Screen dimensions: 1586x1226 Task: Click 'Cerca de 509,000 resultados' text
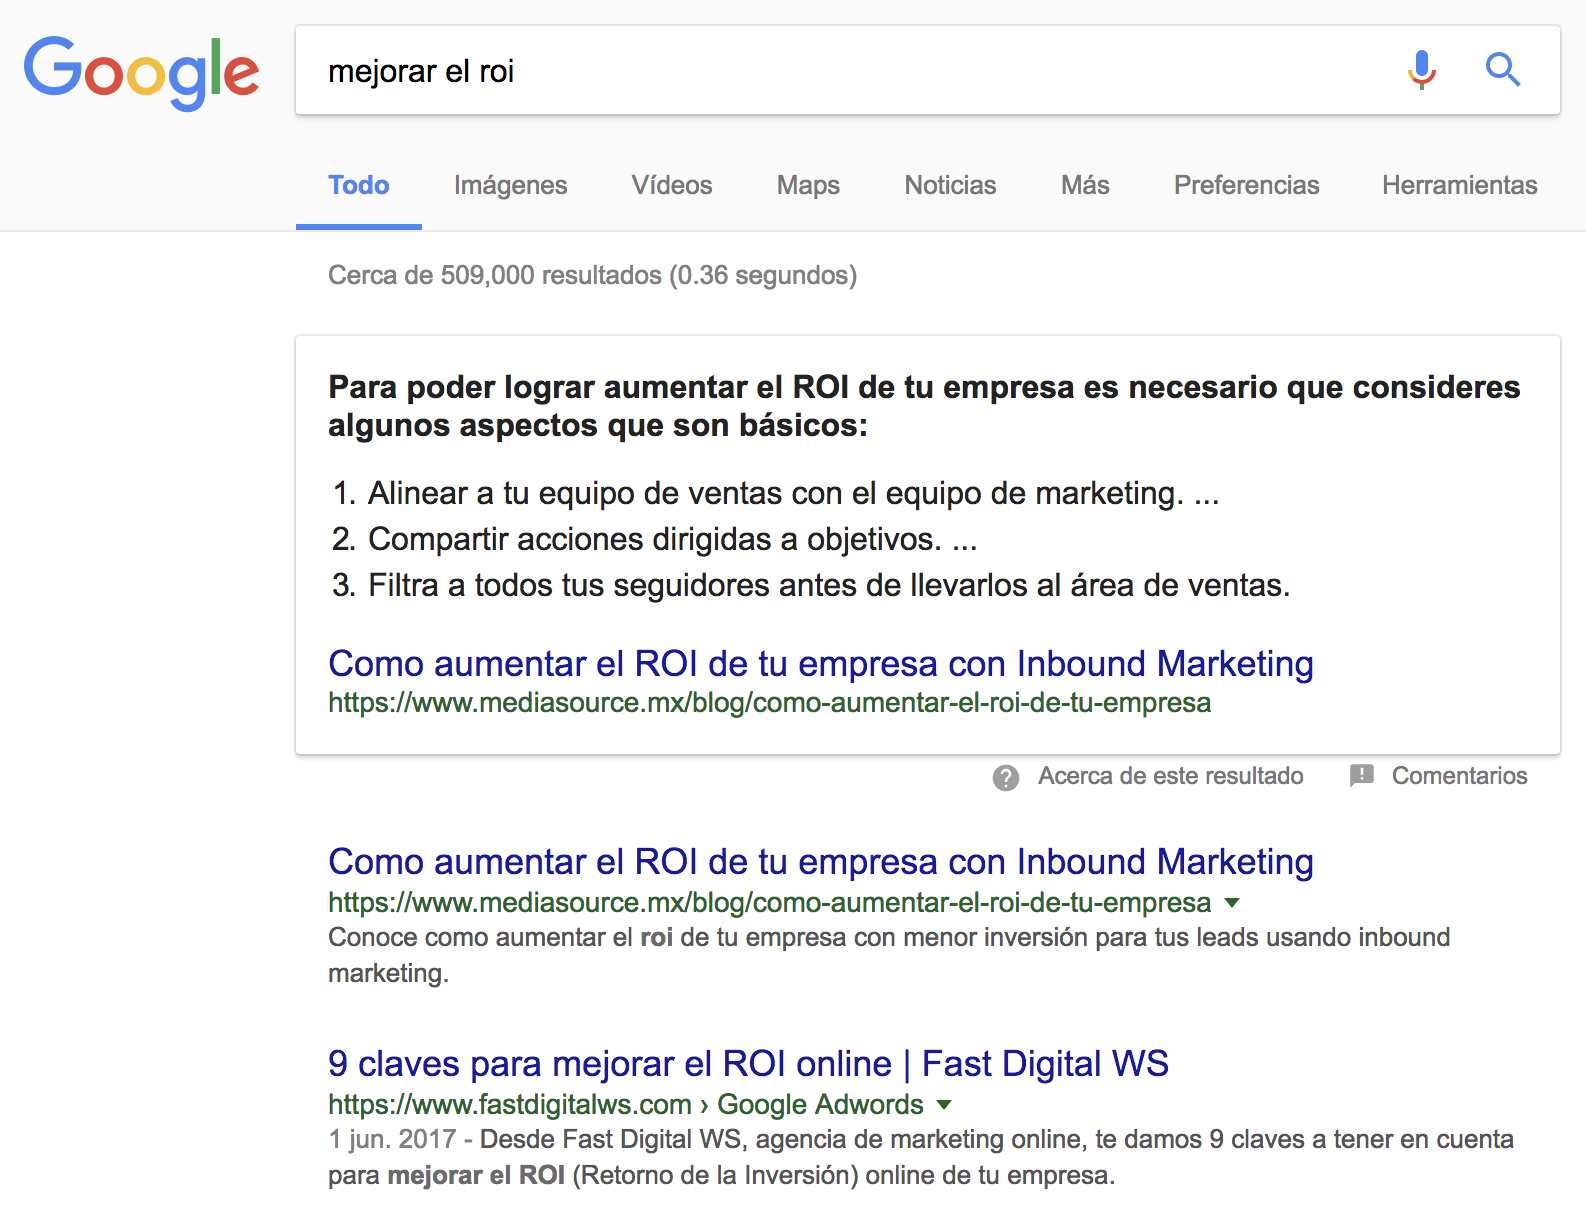[592, 275]
